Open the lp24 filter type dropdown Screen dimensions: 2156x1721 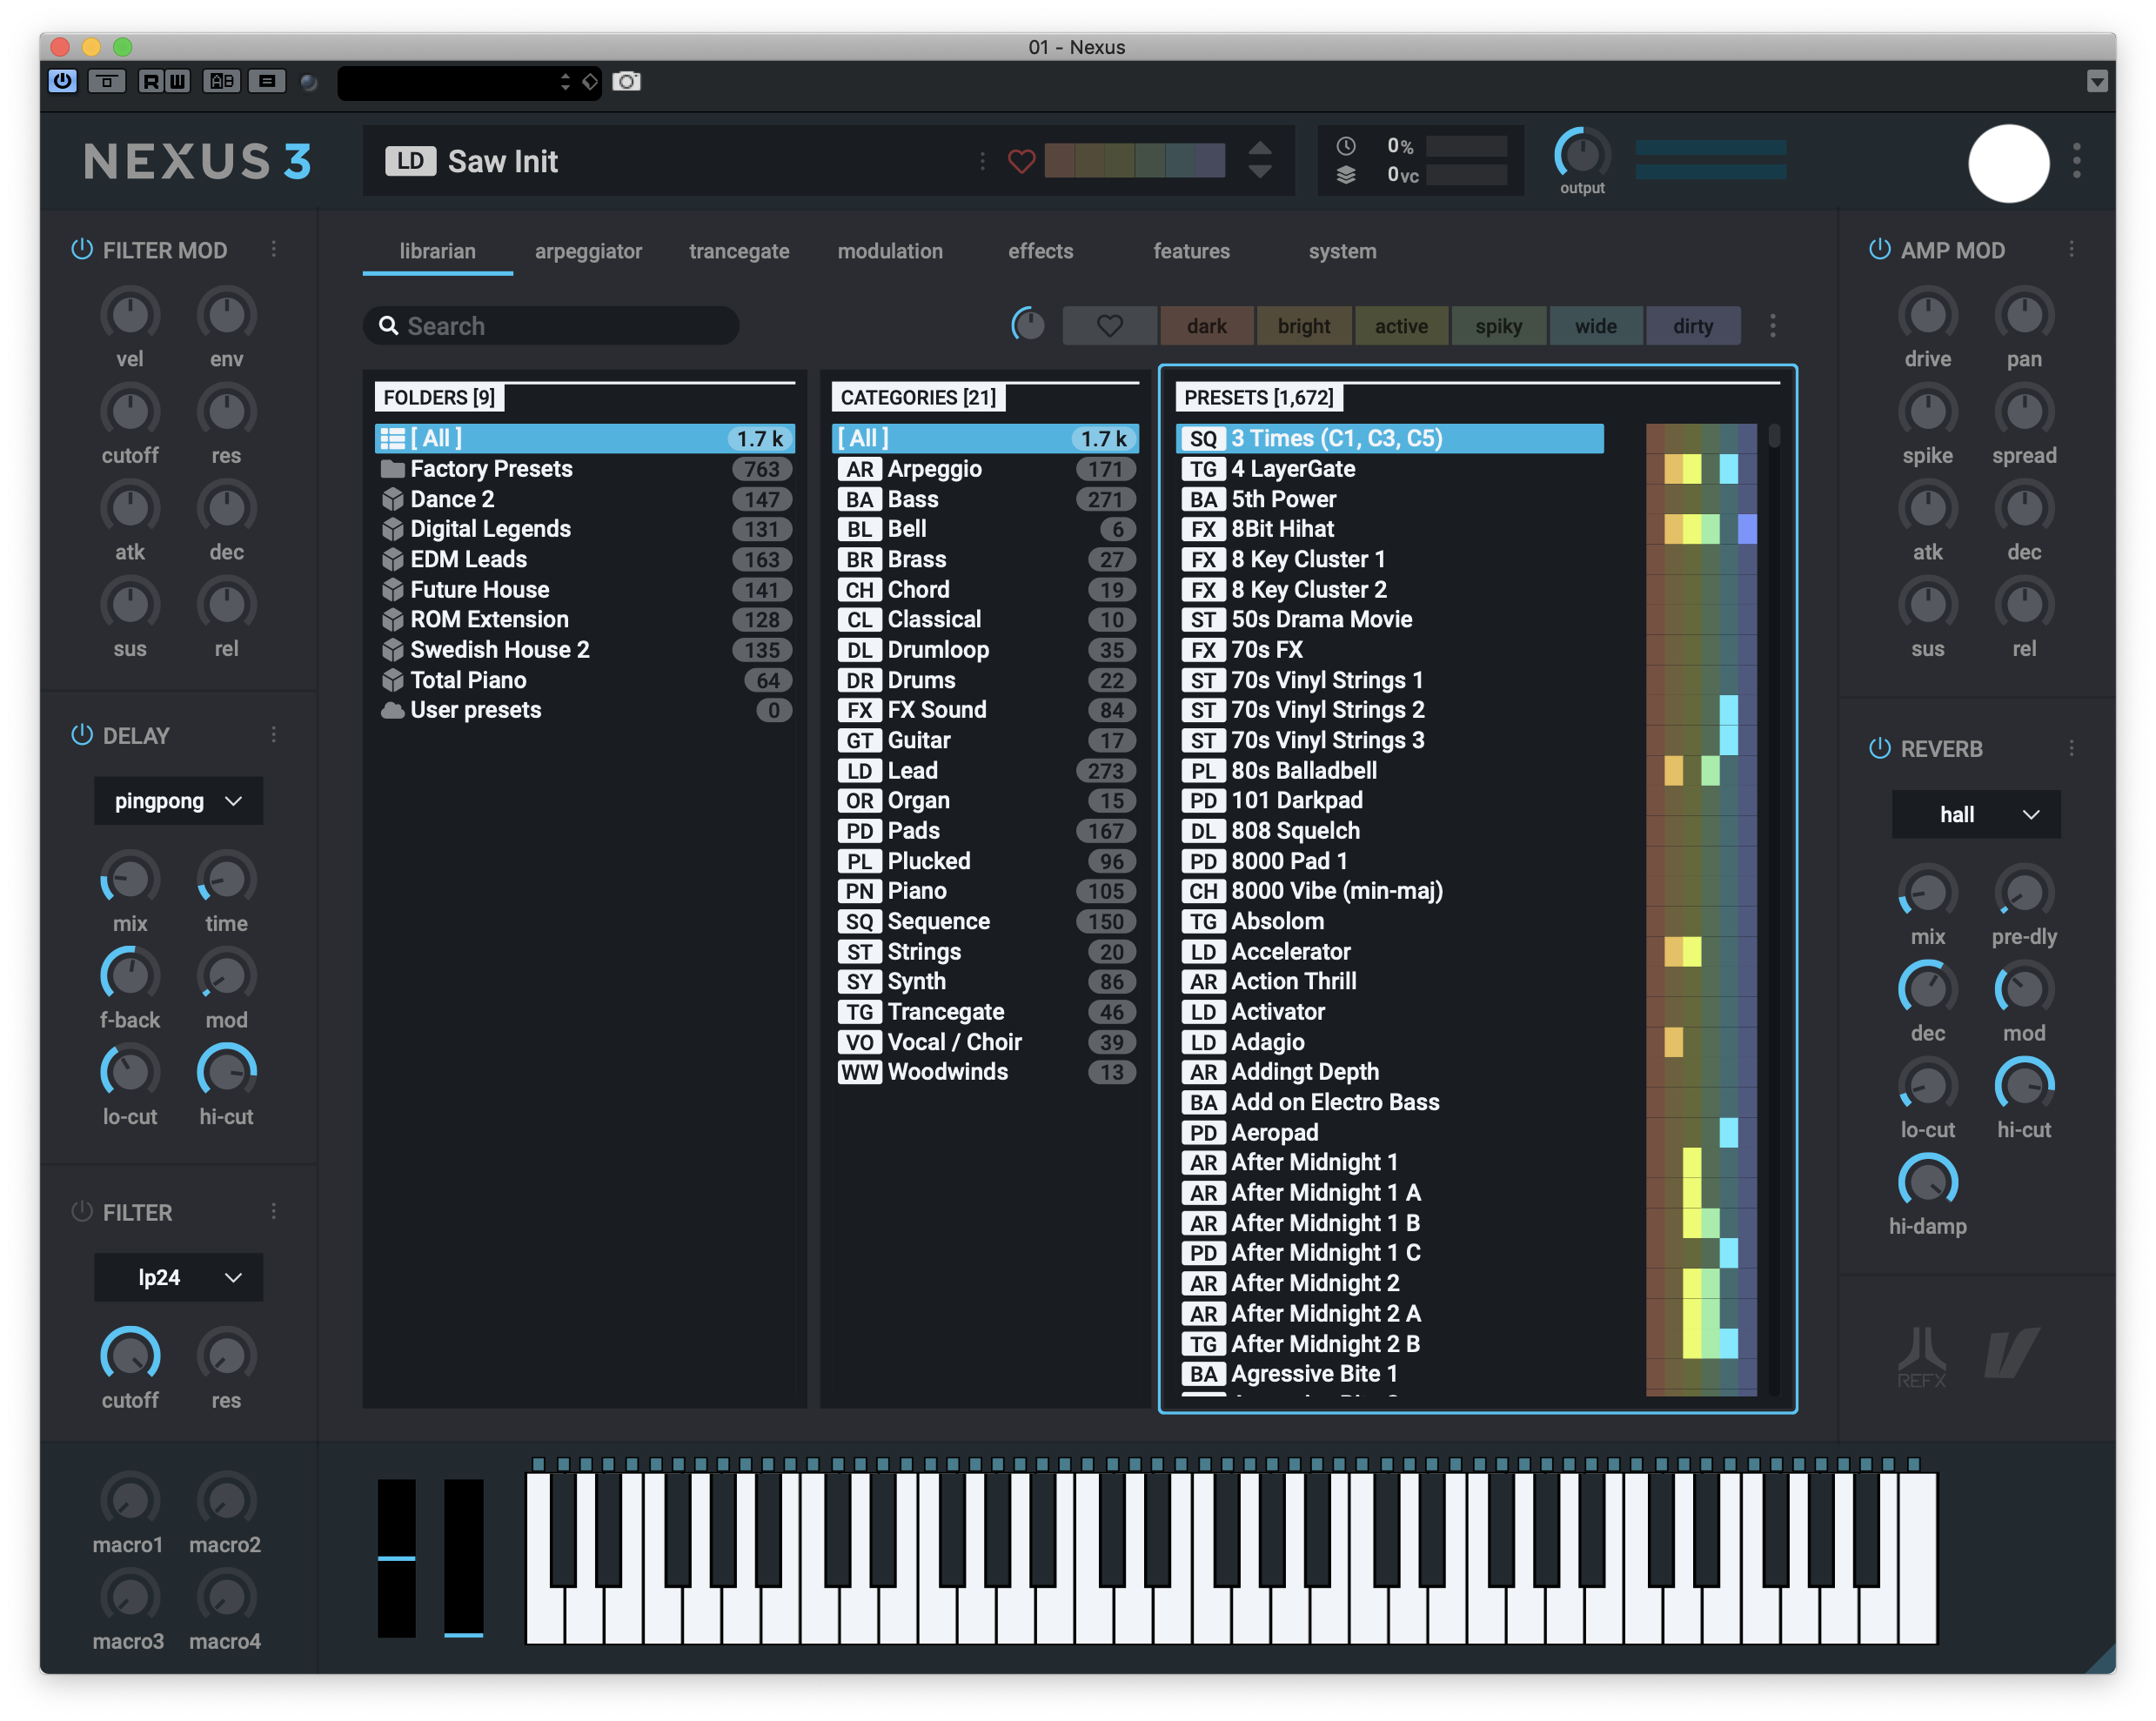[178, 1277]
